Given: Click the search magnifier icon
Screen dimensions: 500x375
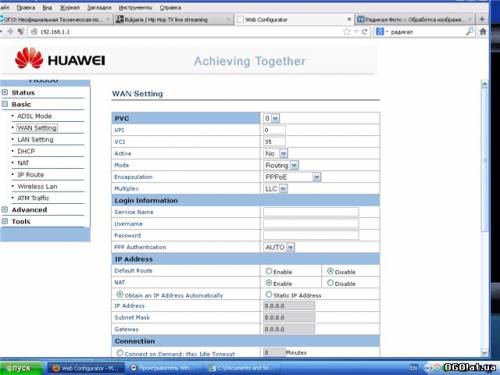Looking at the screenshot, I should (470, 32).
